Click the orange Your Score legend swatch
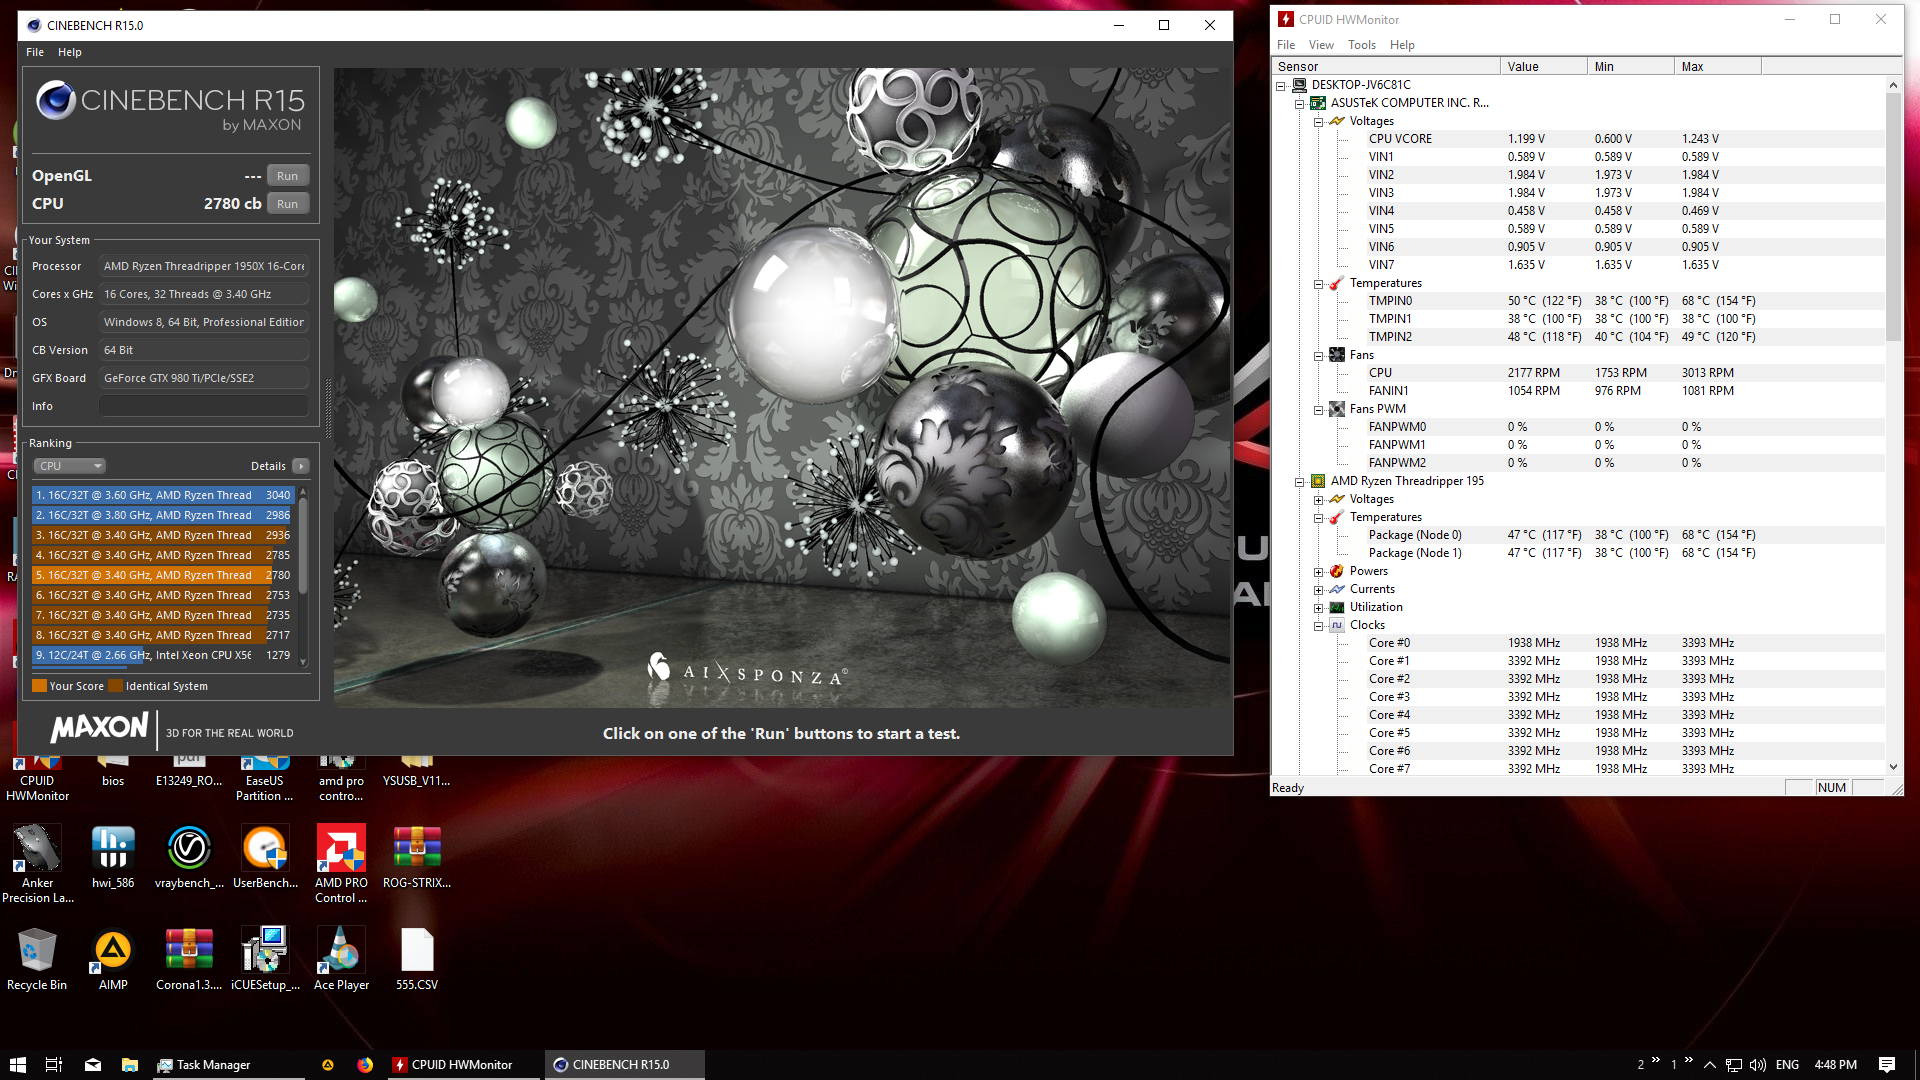Screen dimensions: 1920x1080 40,686
